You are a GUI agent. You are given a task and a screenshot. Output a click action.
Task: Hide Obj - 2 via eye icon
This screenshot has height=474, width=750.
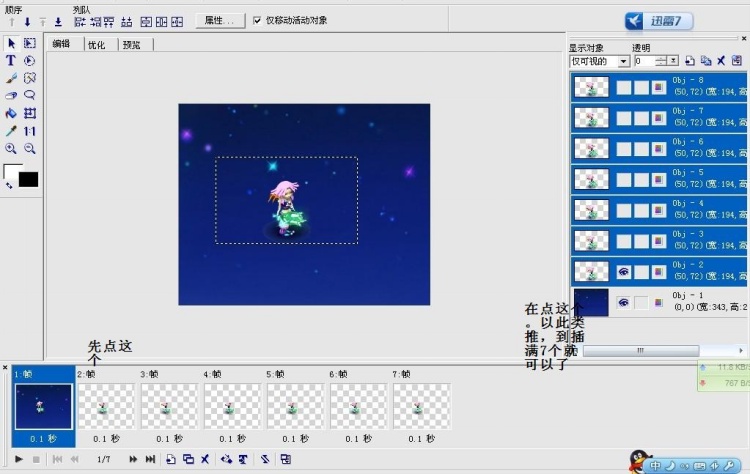pyautogui.click(x=623, y=272)
